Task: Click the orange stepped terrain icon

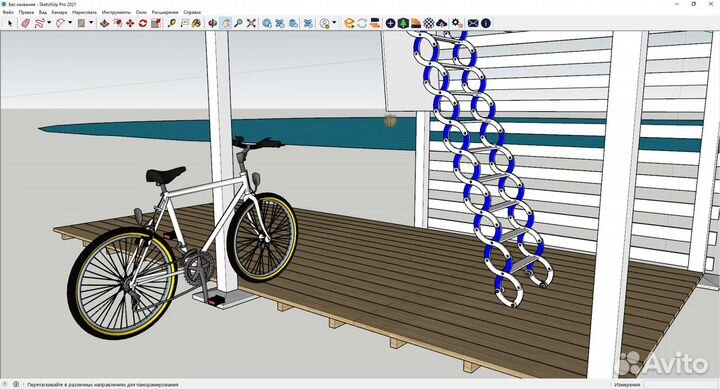Action: (416, 23)
